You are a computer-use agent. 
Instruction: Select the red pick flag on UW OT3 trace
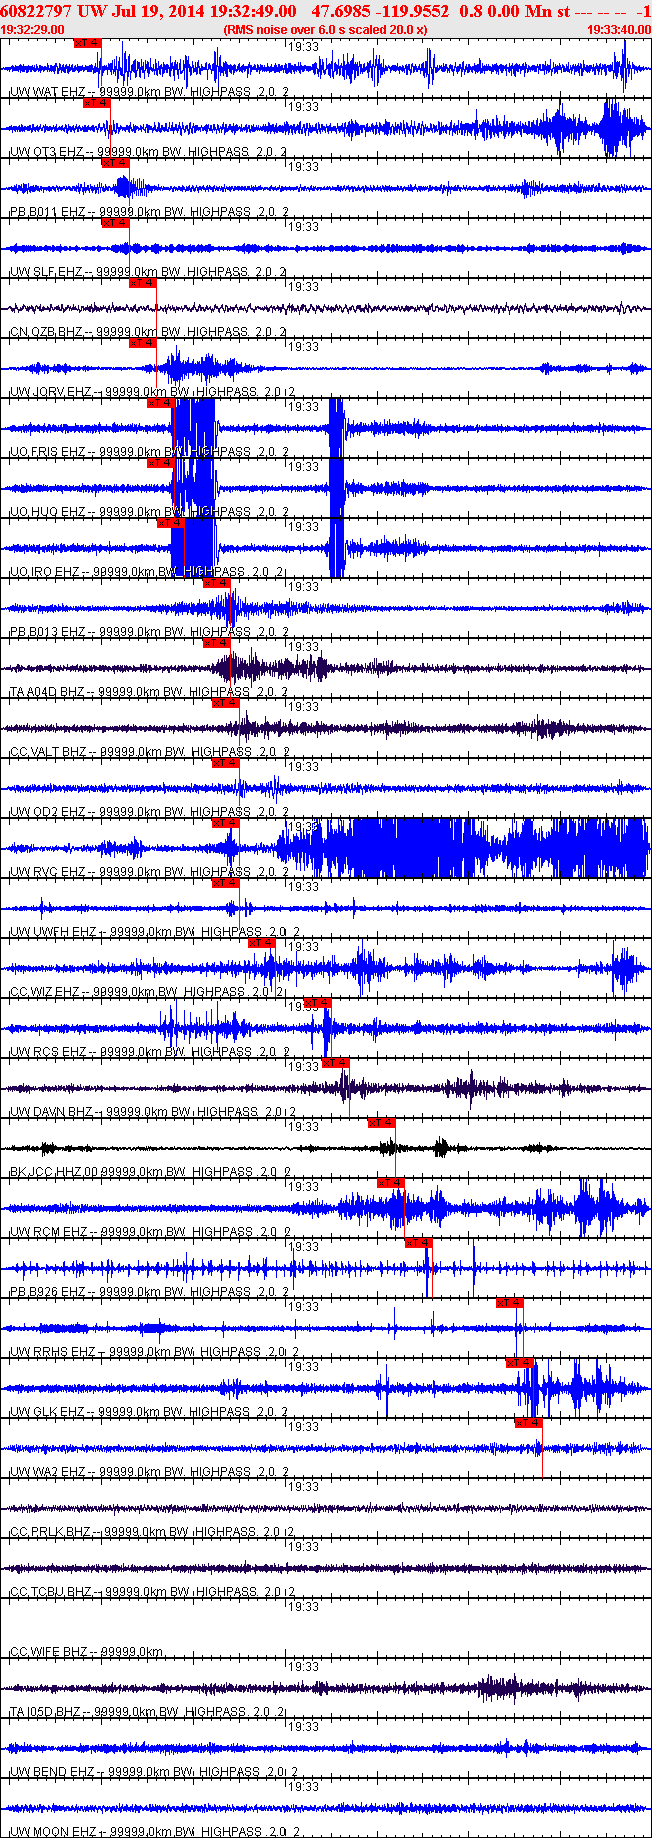click(97, 103)
